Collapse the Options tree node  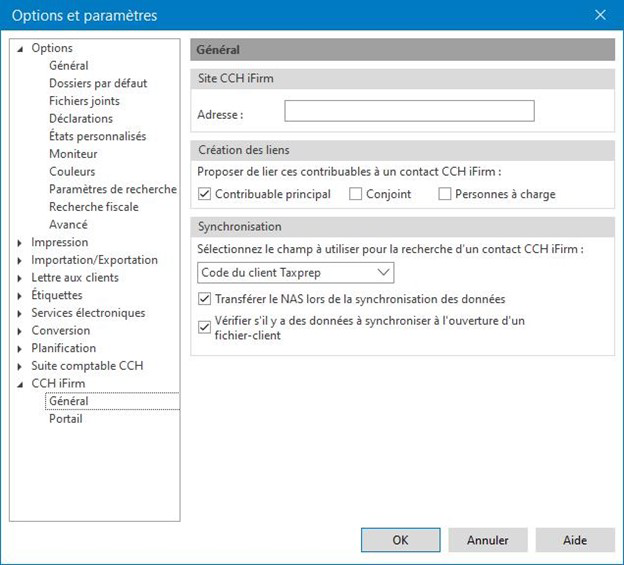click(x=20, y=49)
